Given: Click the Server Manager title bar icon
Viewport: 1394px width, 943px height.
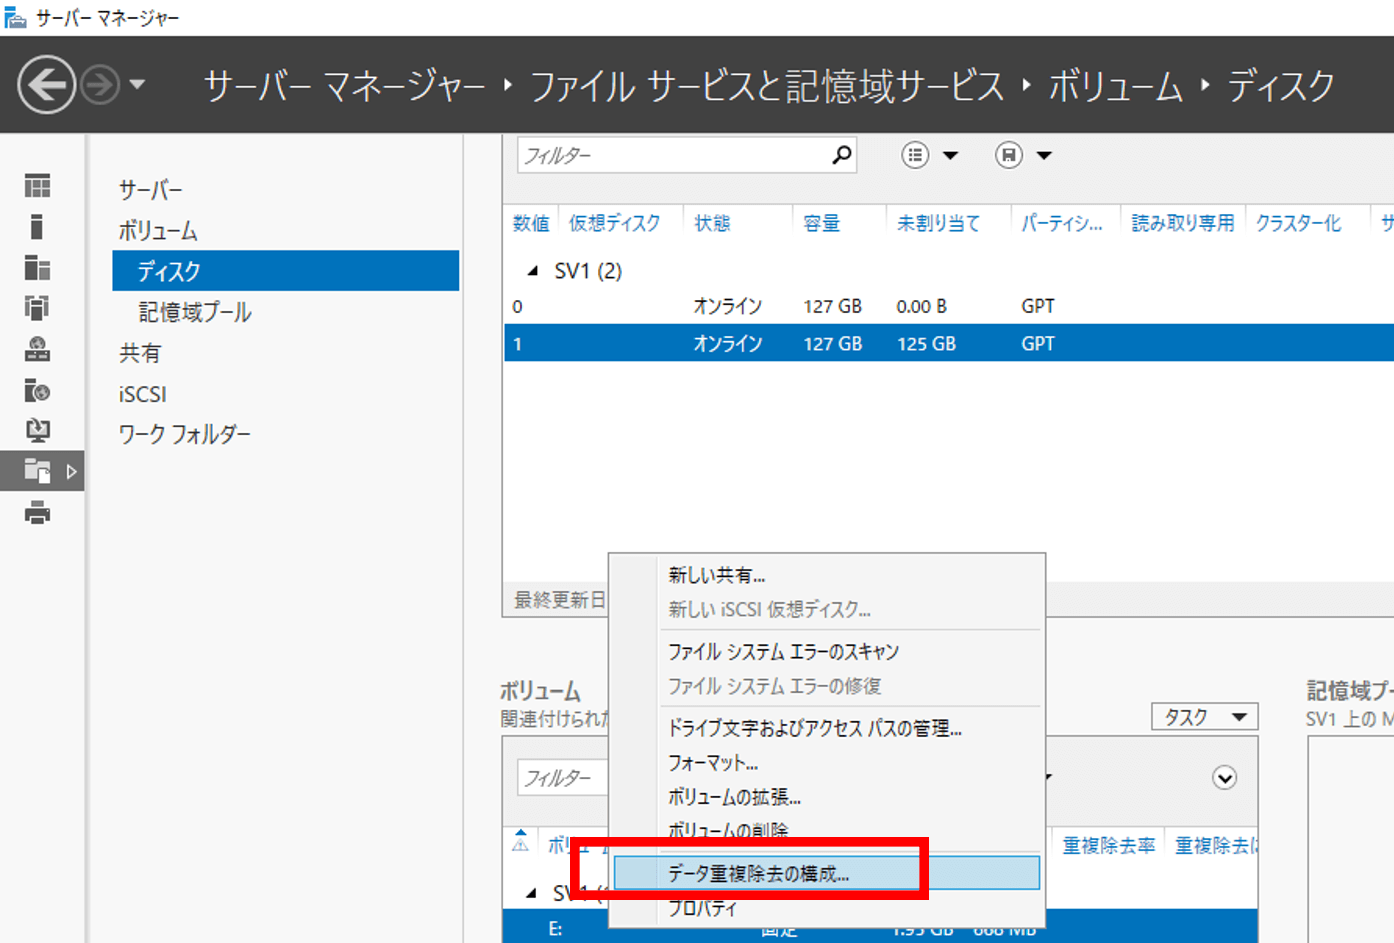Looking at the screenshot, I should pos(15,17).
